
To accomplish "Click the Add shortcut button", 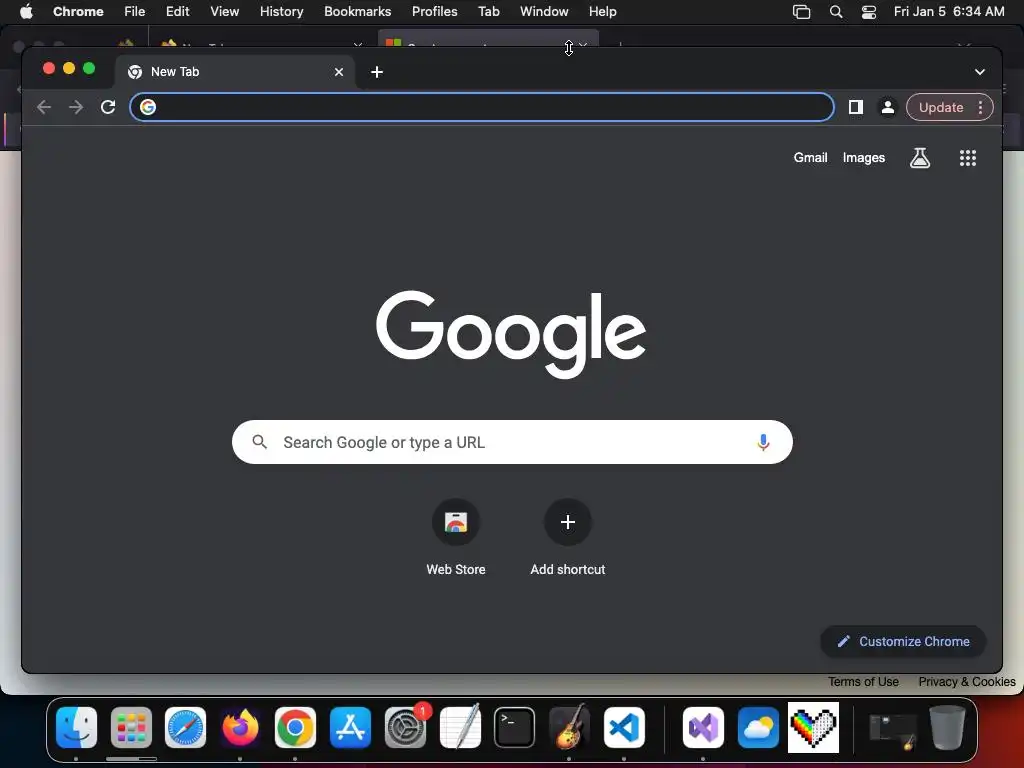I will [568, 537].
